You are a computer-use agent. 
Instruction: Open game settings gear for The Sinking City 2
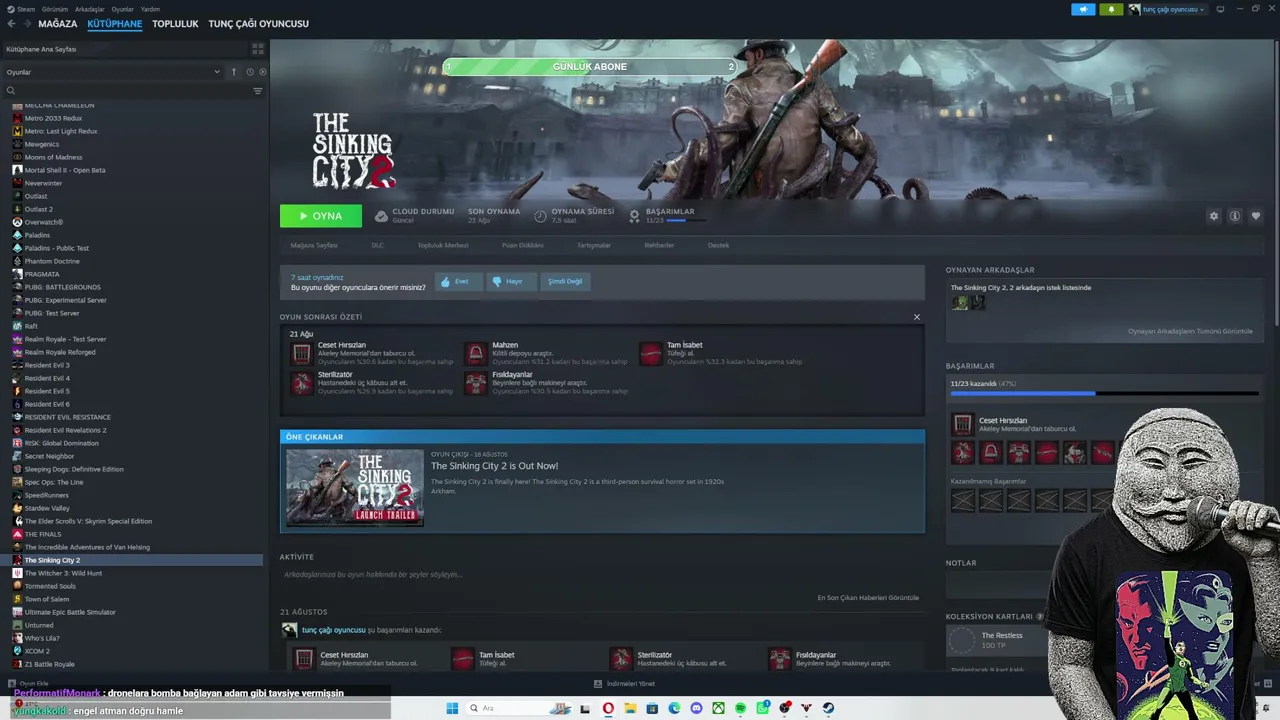(x=1214, y=216)
